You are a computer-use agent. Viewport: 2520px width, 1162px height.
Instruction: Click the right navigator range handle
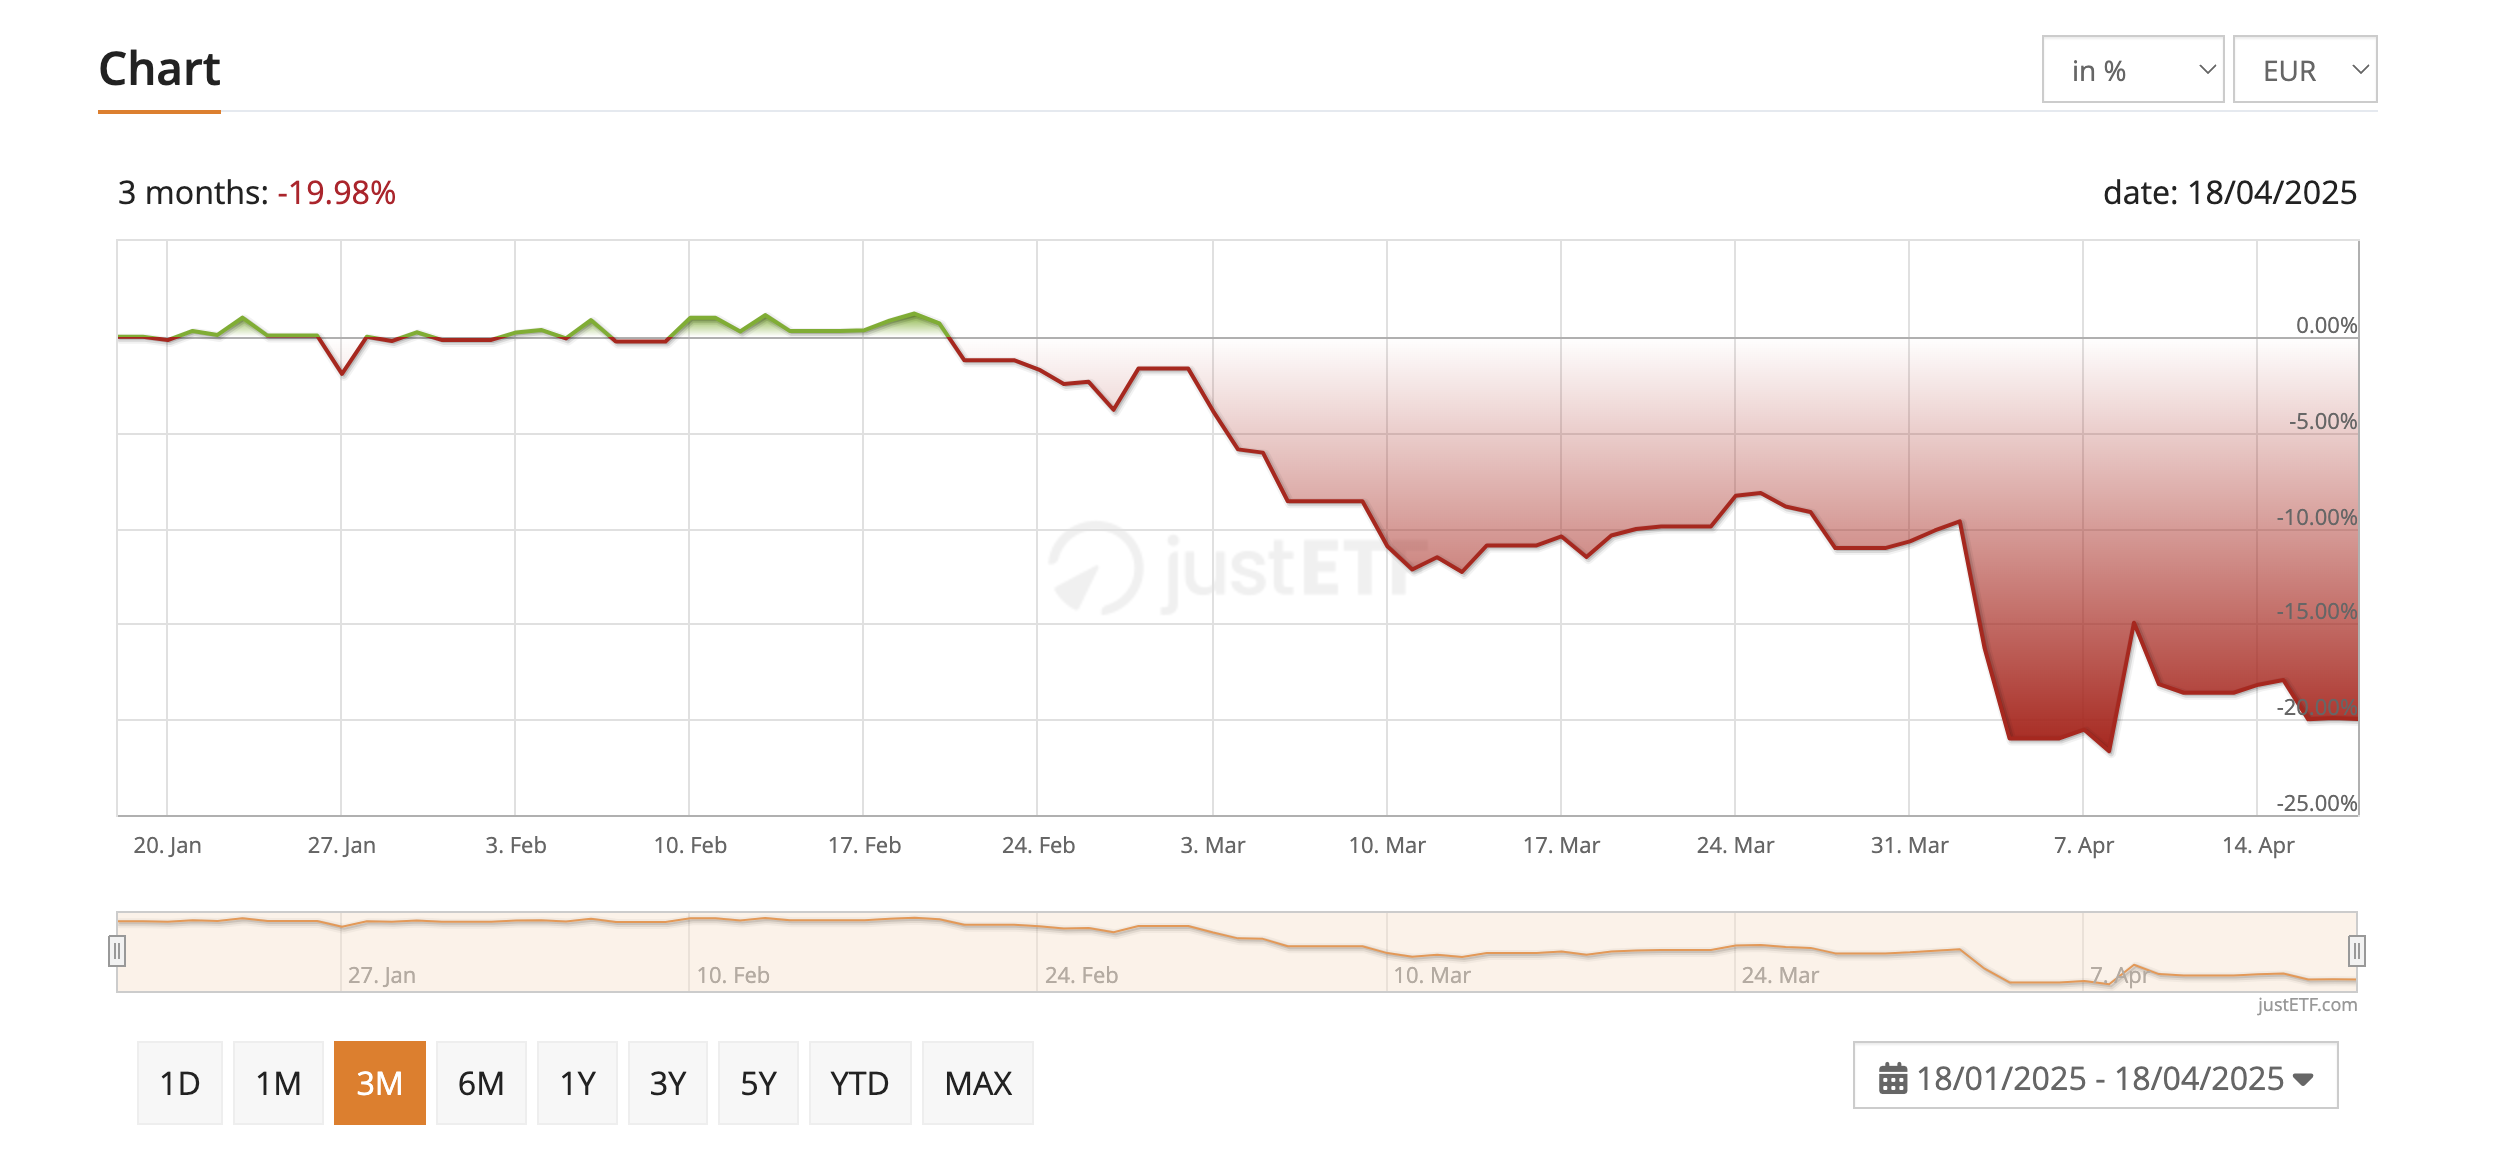pyautogui.click(x=2357, y=951)
